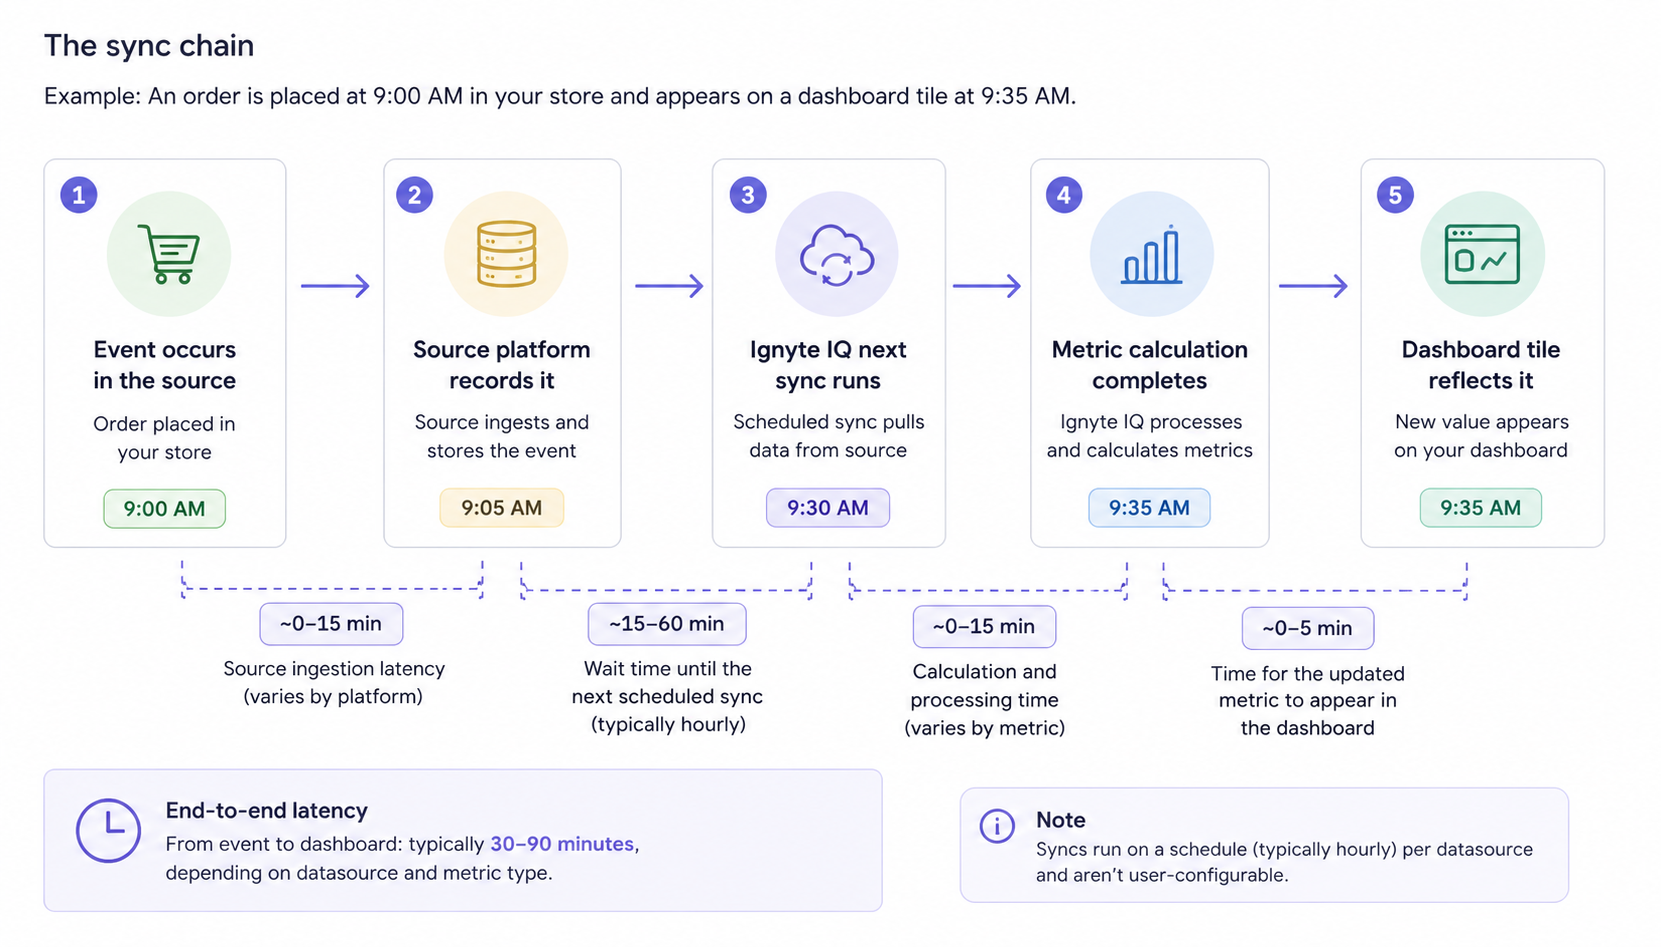Viewport: 1661px width, 947px height.
Task: Click 'Source ingestion latency' caption
Action: (334, 682)
